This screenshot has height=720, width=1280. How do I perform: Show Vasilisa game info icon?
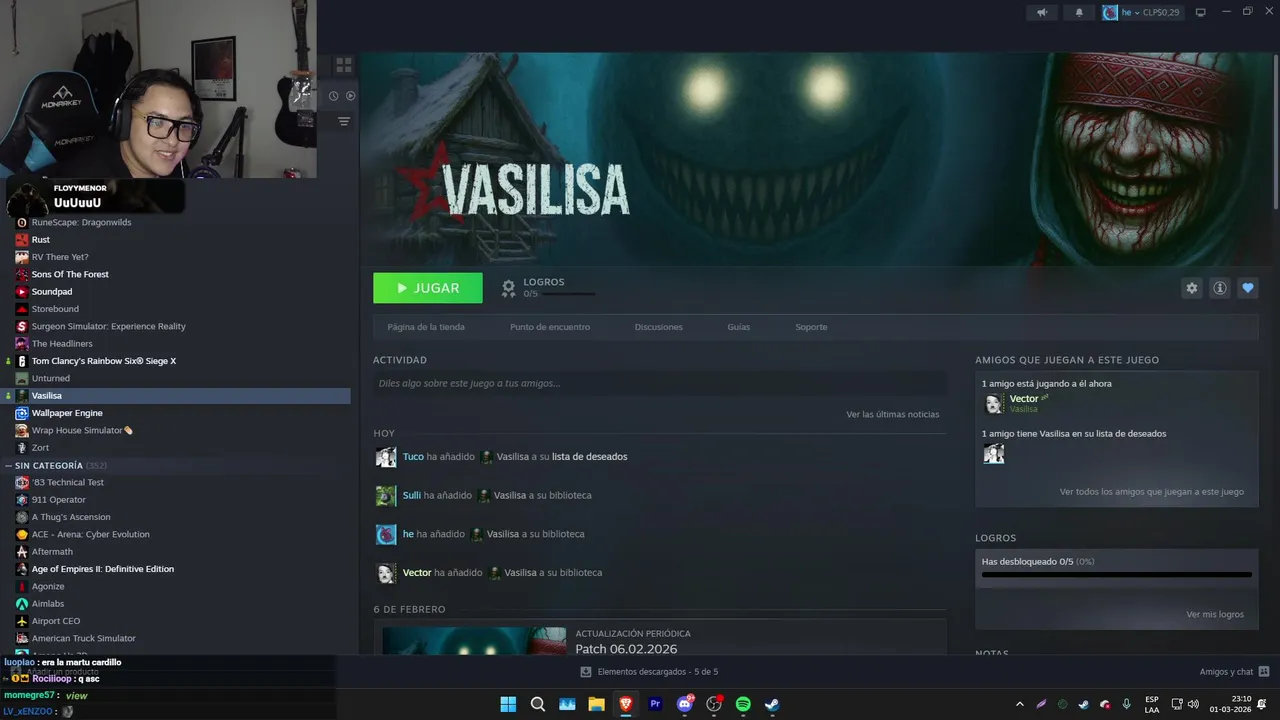click(1220, 288)
